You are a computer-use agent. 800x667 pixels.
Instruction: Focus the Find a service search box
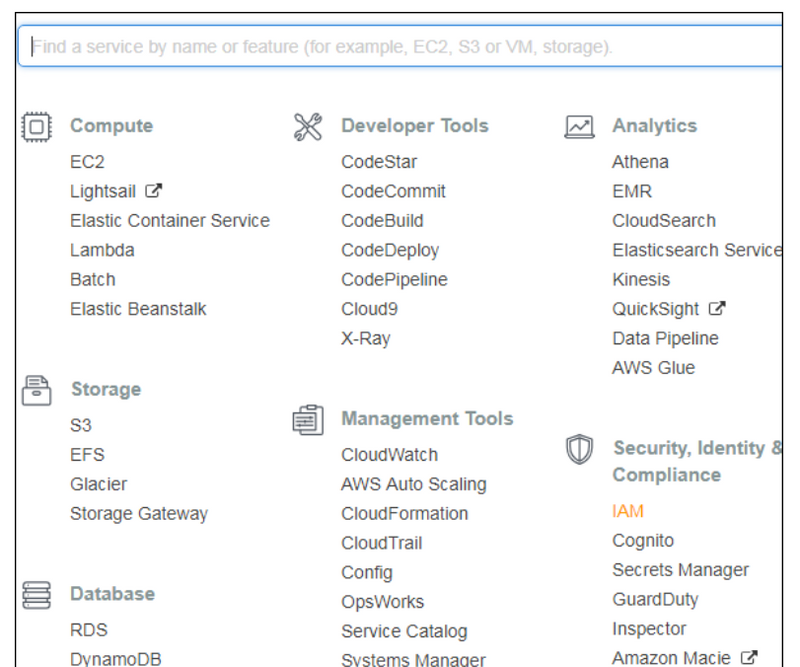(400, 47)
